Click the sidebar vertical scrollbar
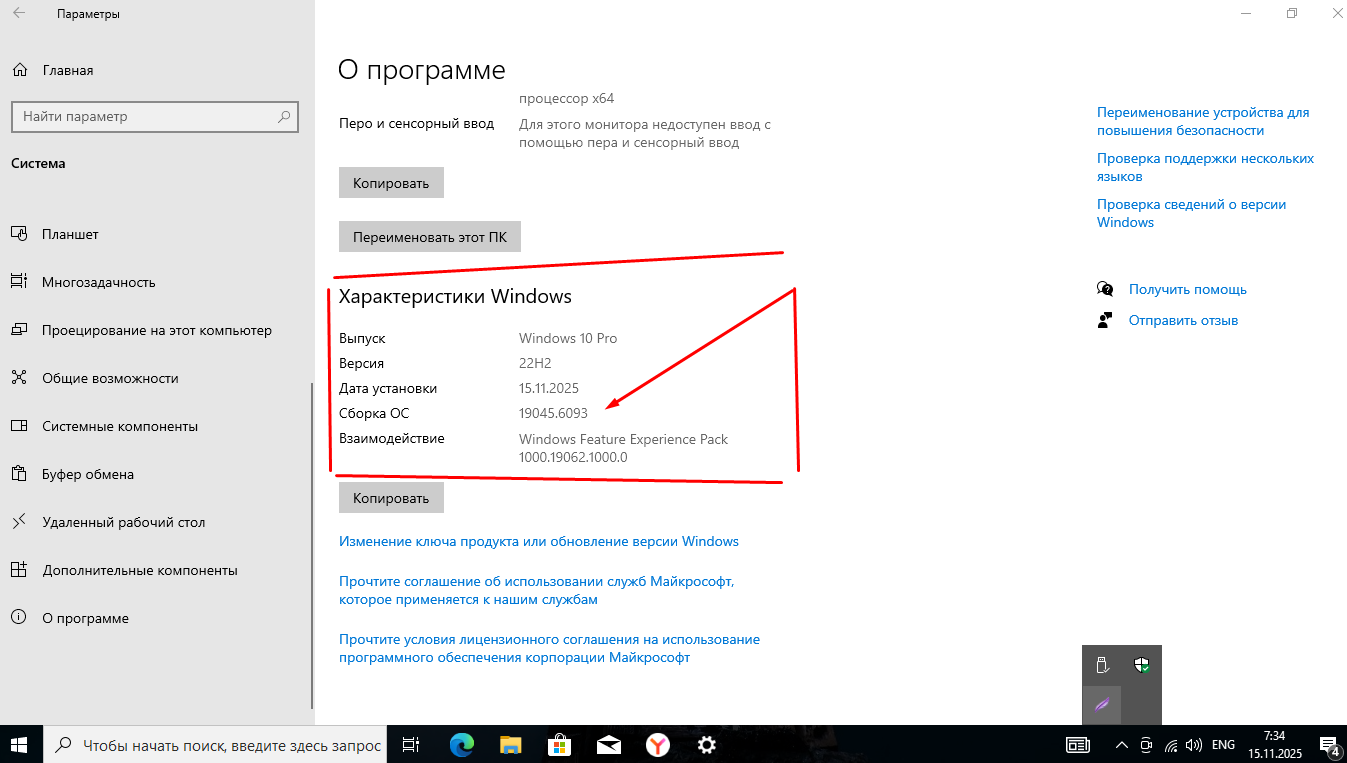Image resolution: width=1347 pixels, height=763 pixels. [x=312, y=545]
